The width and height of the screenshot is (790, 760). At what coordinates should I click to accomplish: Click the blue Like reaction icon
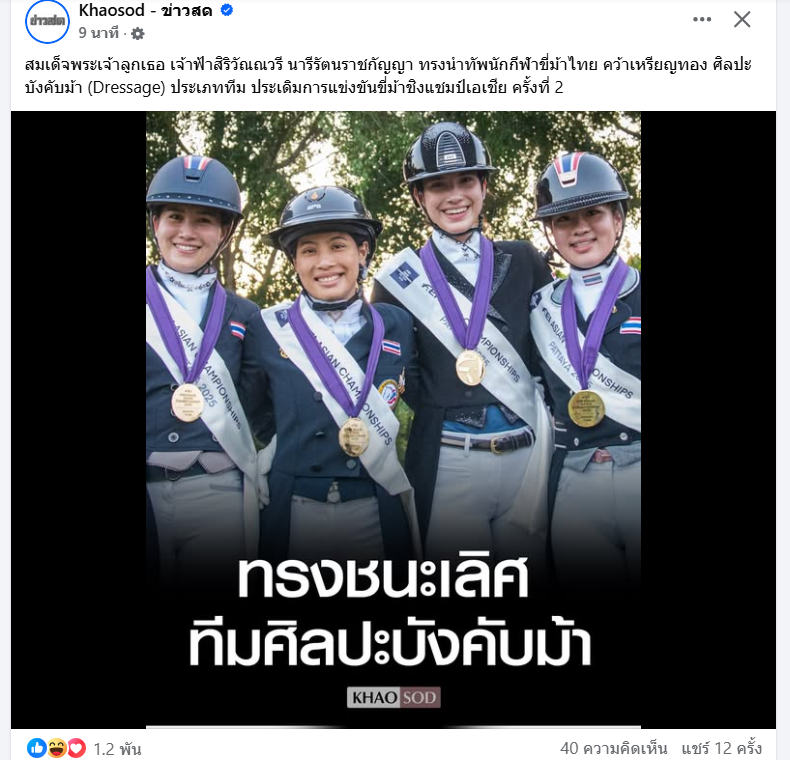[37, 748]
